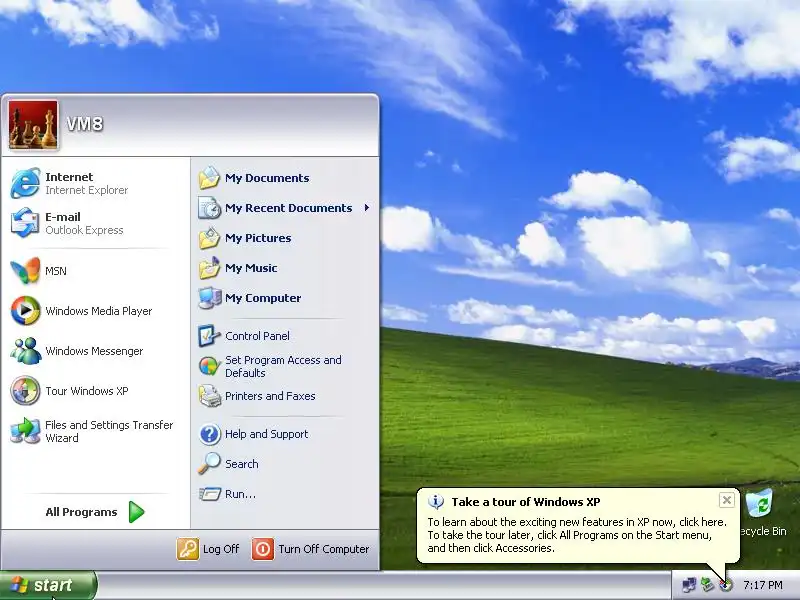Choose the Control Panel menu label
The image size is (800, 600).
257,336
